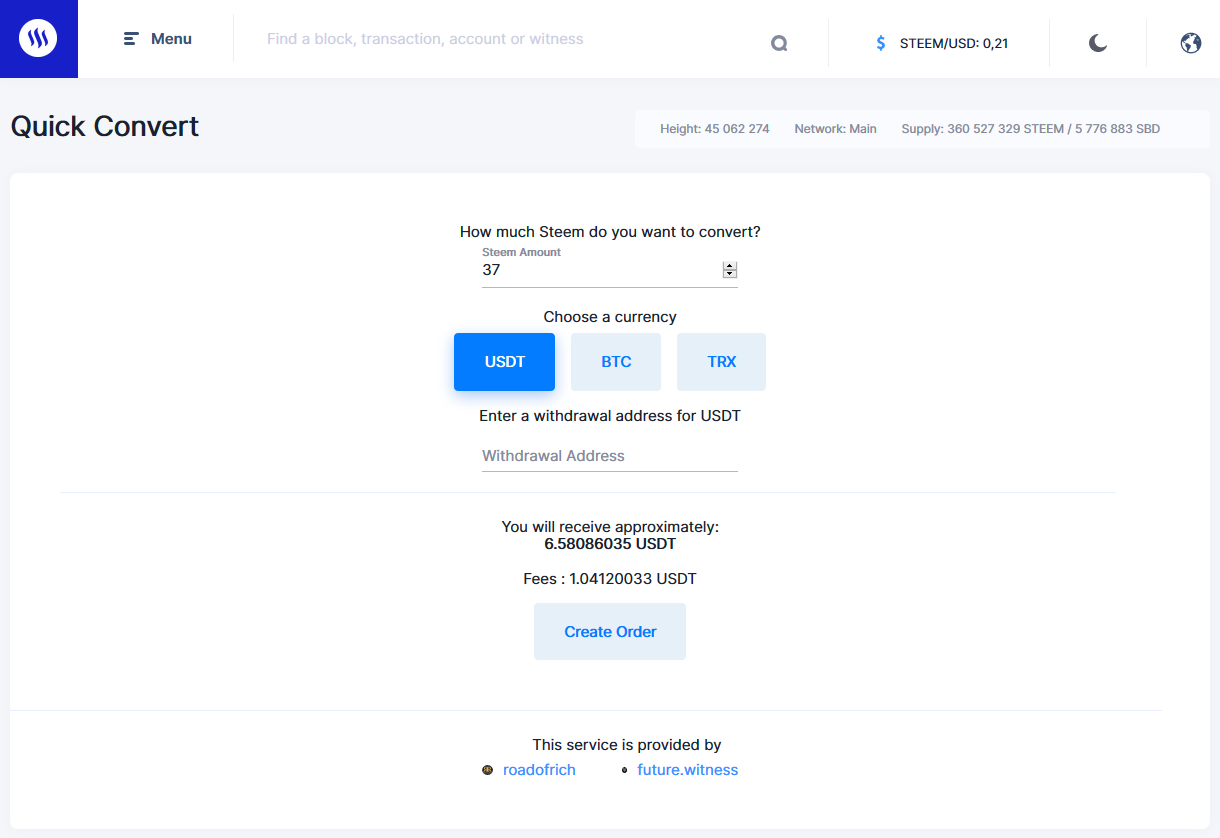The width and height of the screenshot is (1220, 838).
Task: Choose BTC as the currency
Action: [616, 362]
